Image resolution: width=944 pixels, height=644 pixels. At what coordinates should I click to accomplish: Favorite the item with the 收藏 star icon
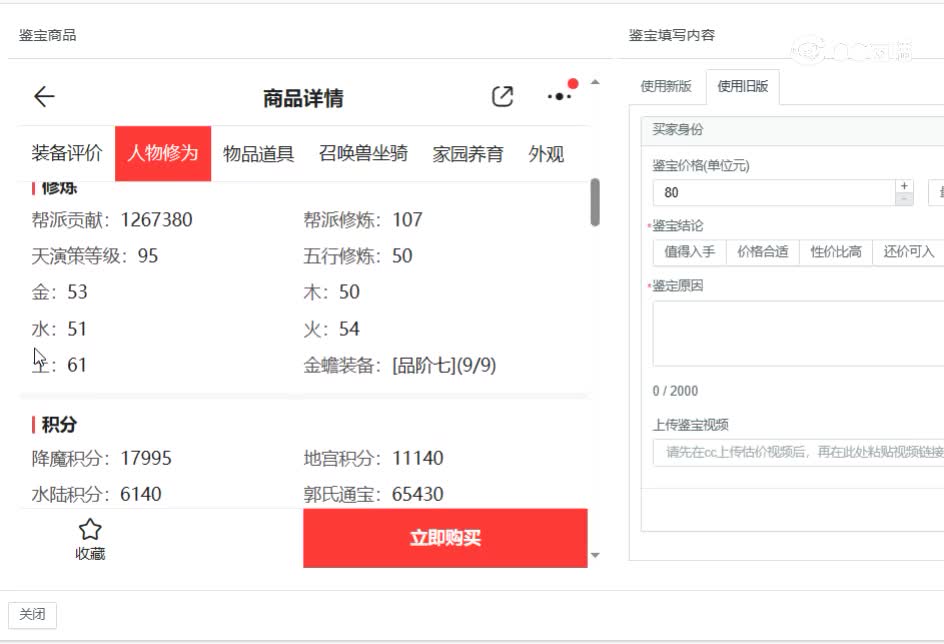(89, 530)
